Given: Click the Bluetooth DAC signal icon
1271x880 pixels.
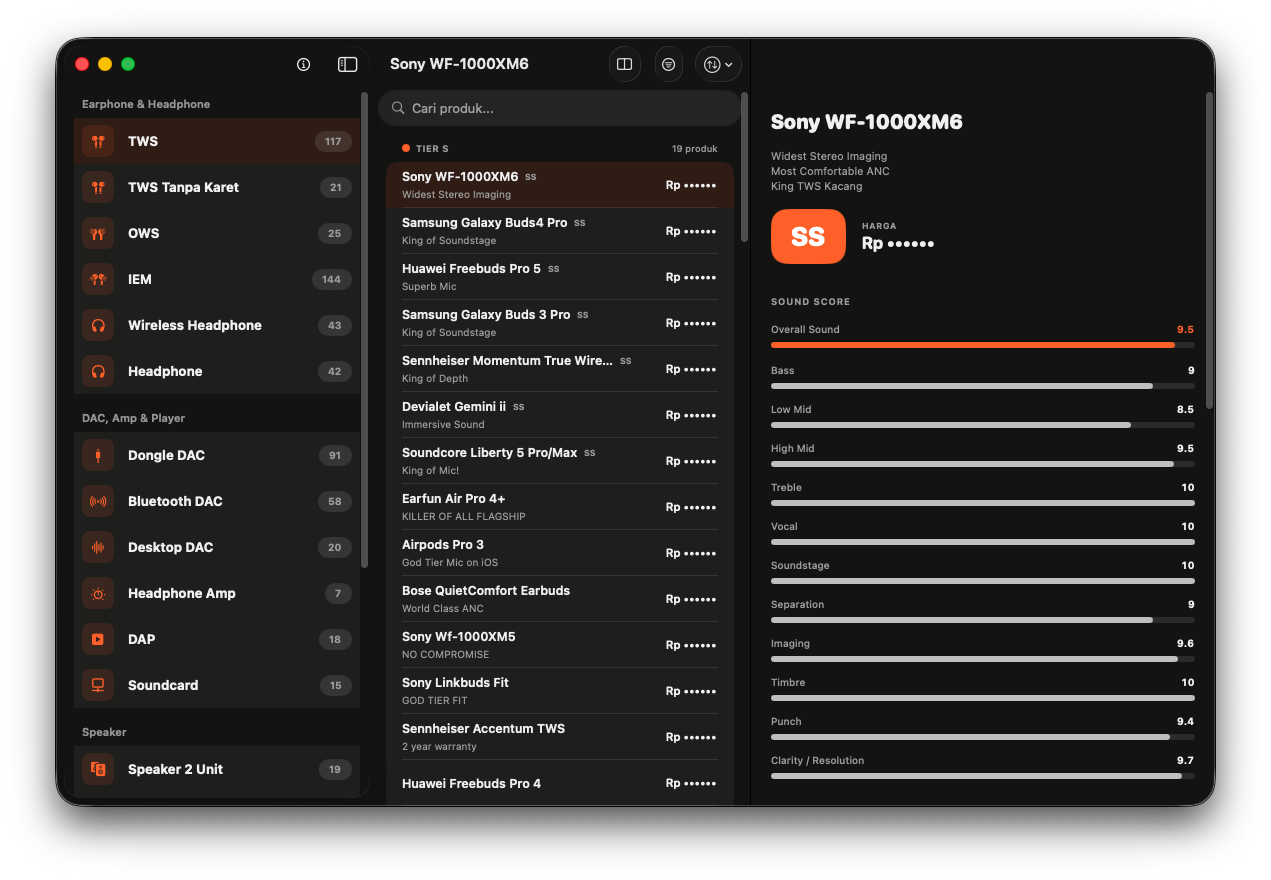Looking at the screenshot, I should (98, 501).
